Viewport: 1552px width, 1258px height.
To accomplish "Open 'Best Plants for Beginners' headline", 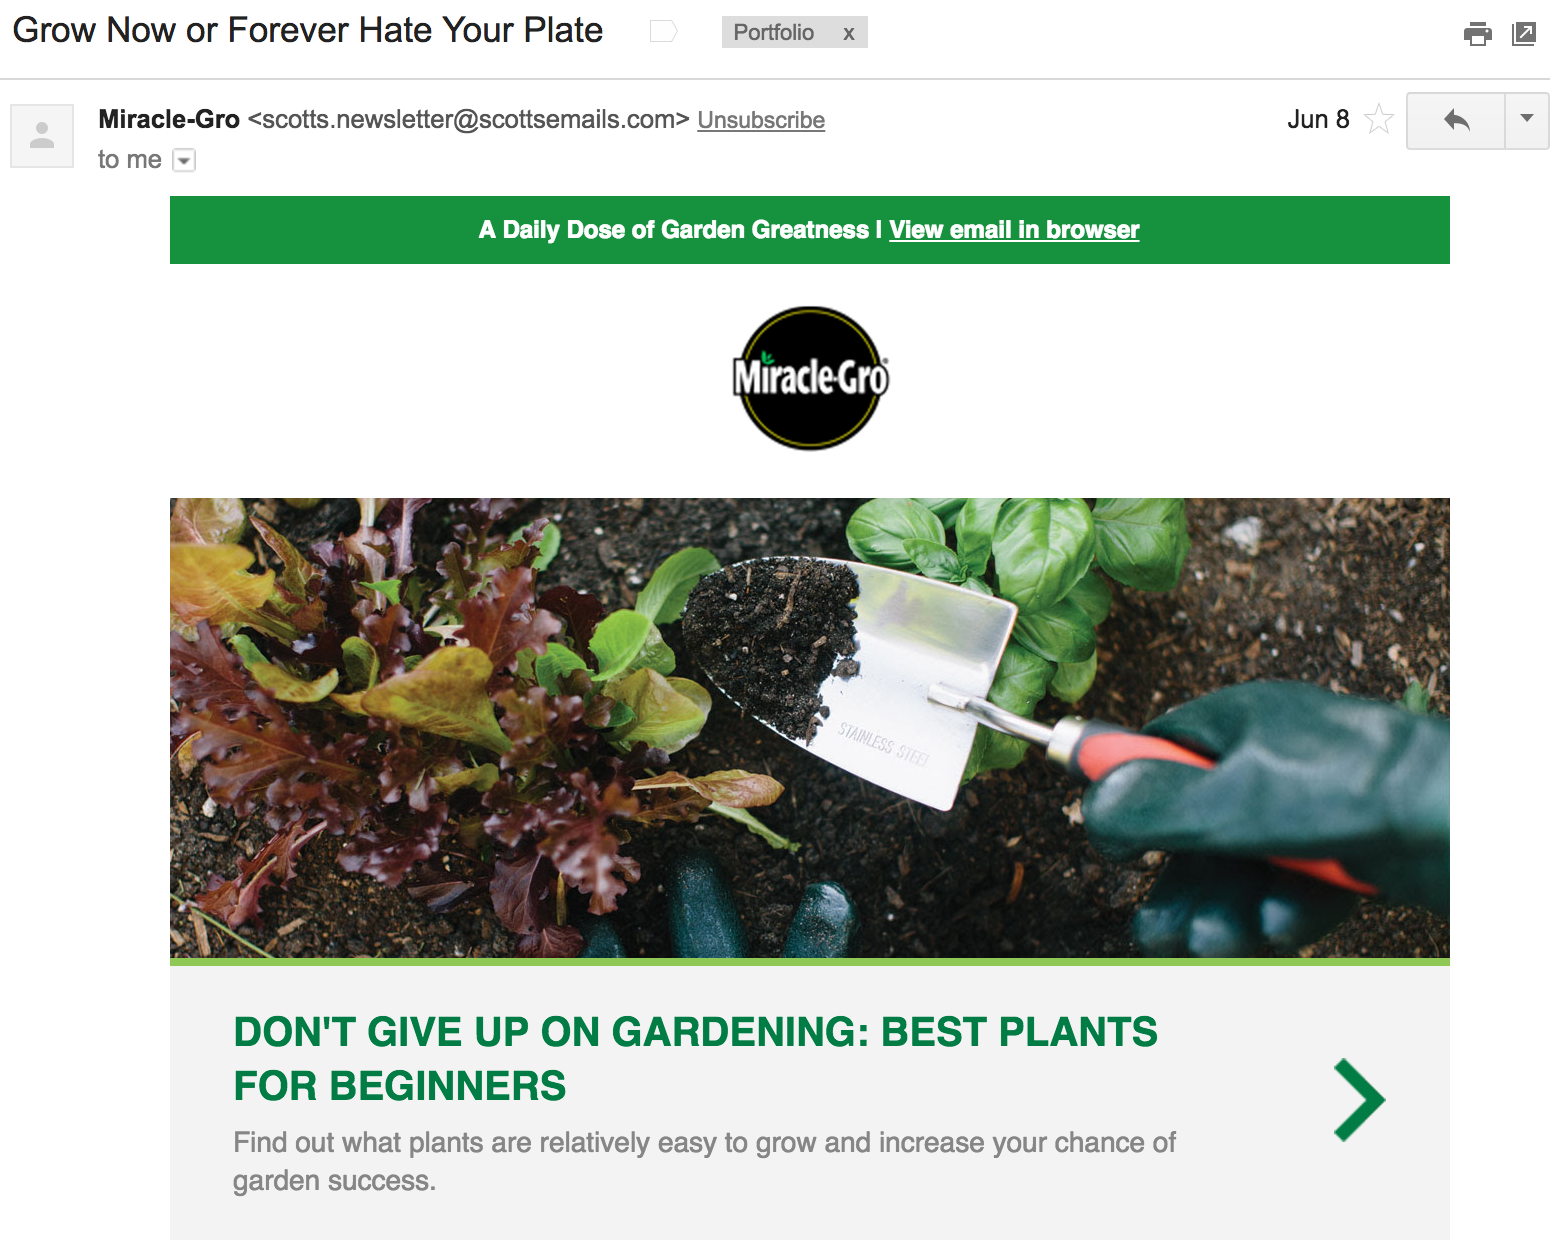I will click(695, 1059).
